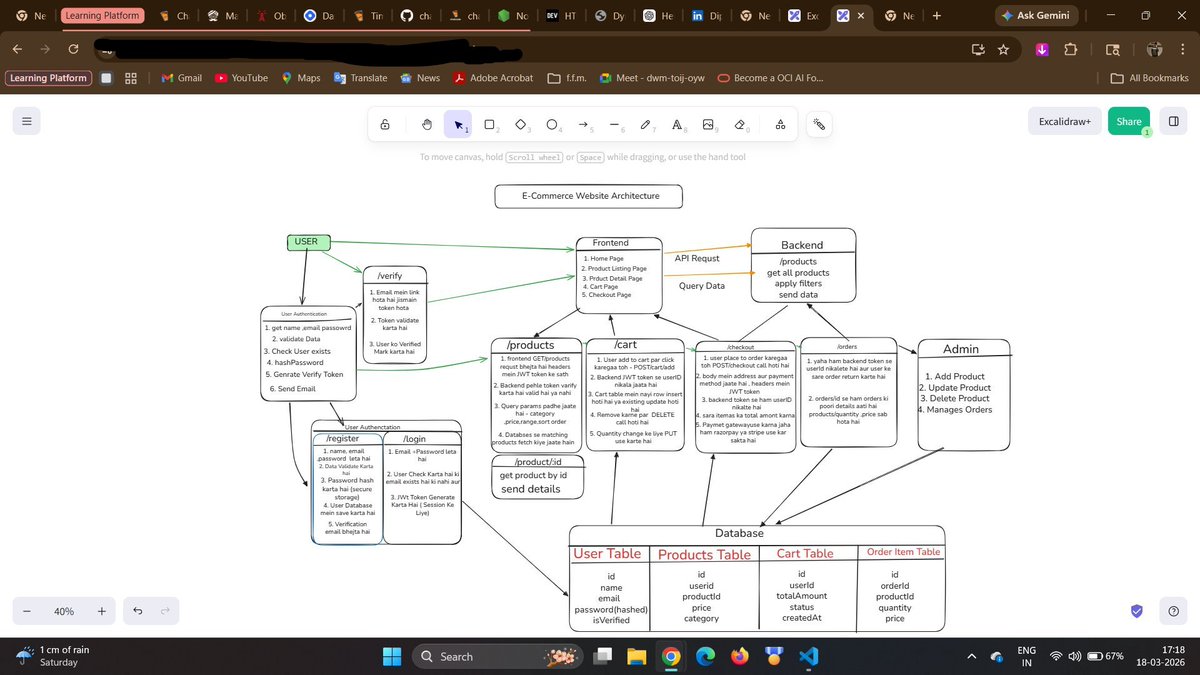Switch to the GitHub browser tab

point(416,16)
